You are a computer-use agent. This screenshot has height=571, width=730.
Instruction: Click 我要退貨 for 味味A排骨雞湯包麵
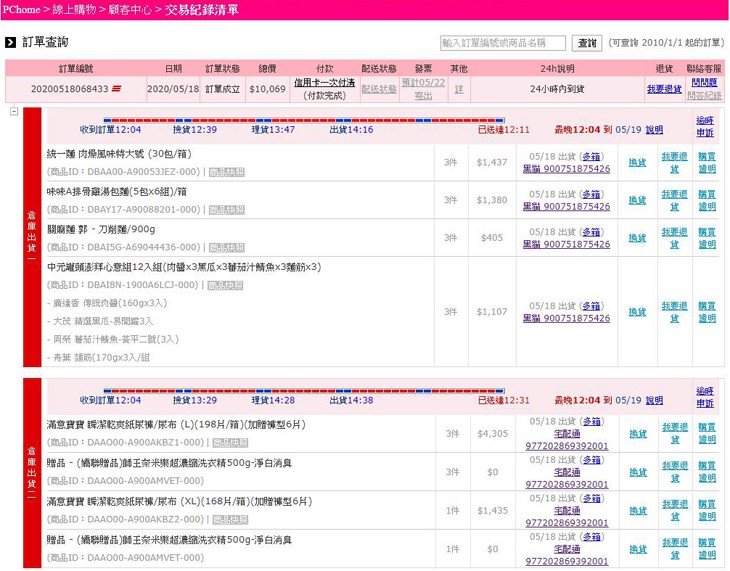[675, 200]
